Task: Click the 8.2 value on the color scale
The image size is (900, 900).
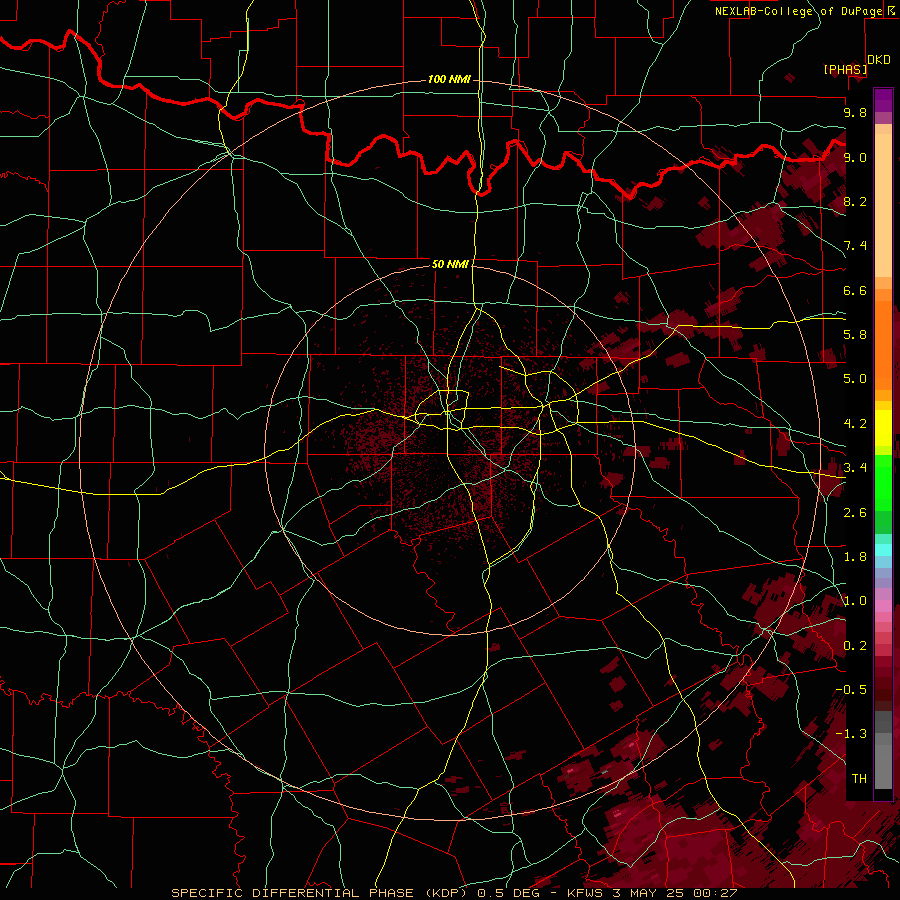Action: 855,201
